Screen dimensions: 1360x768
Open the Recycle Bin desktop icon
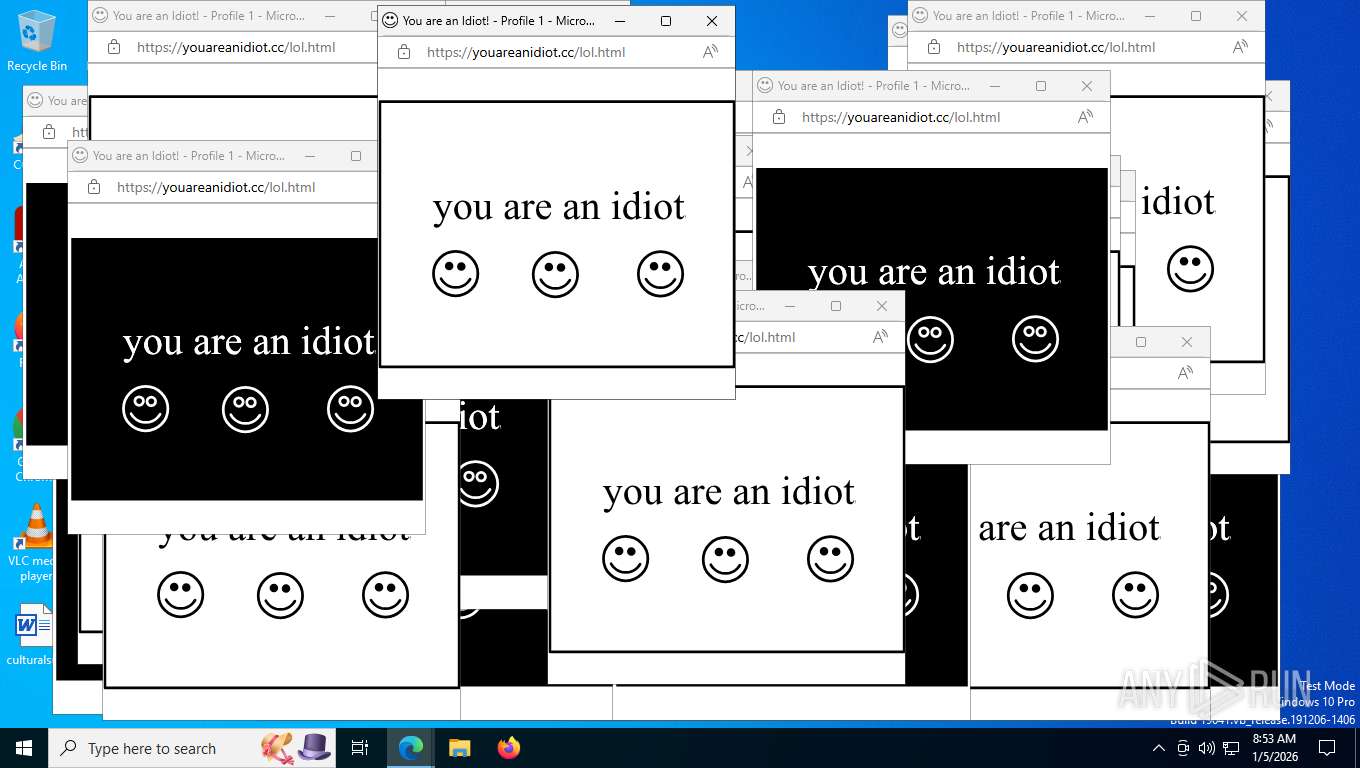pos(37,40)
